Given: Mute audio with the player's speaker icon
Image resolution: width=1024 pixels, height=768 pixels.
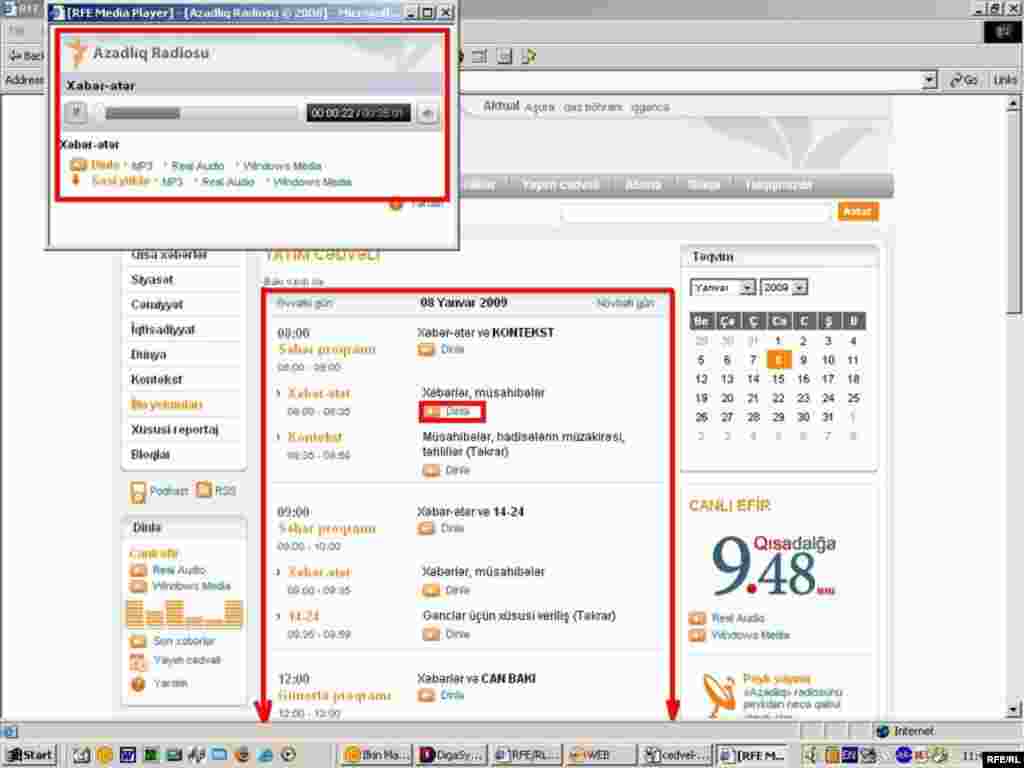Looking at the screenshot, I should (x=428, y=113).
